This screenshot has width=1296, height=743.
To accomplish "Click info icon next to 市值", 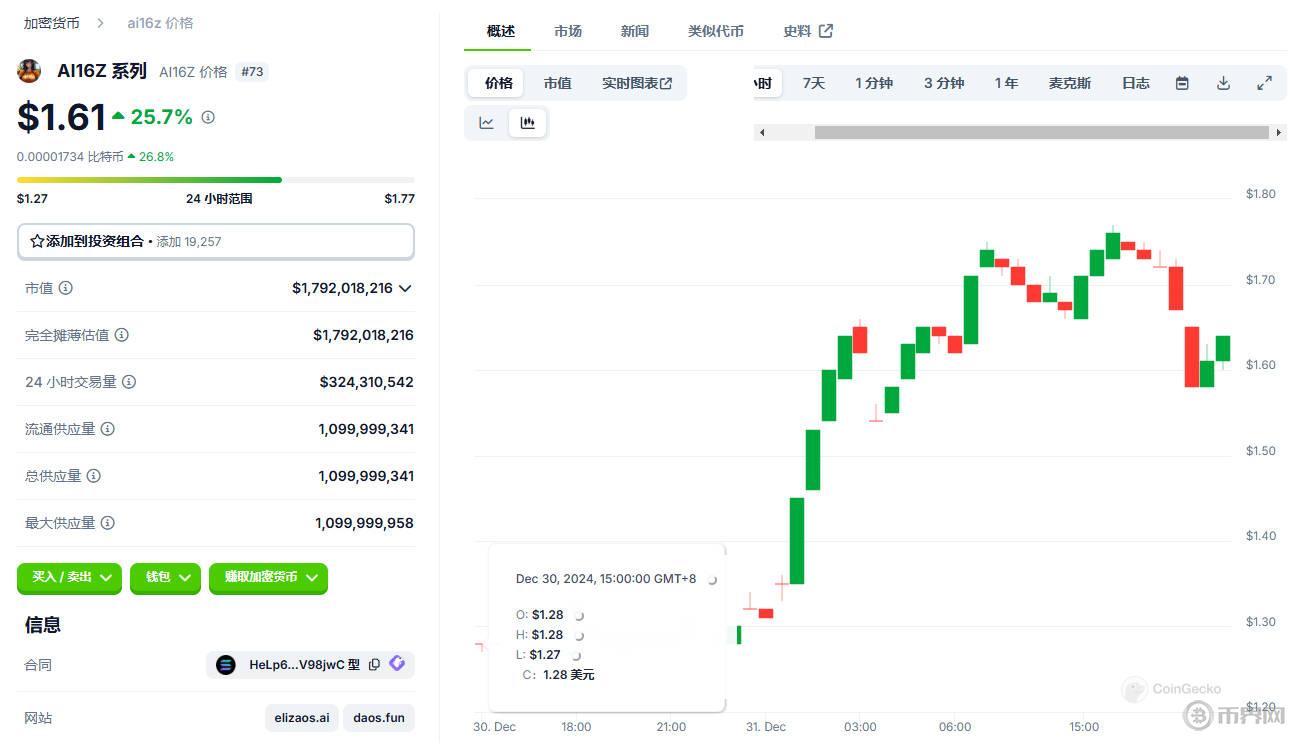I will click(66, 288).
